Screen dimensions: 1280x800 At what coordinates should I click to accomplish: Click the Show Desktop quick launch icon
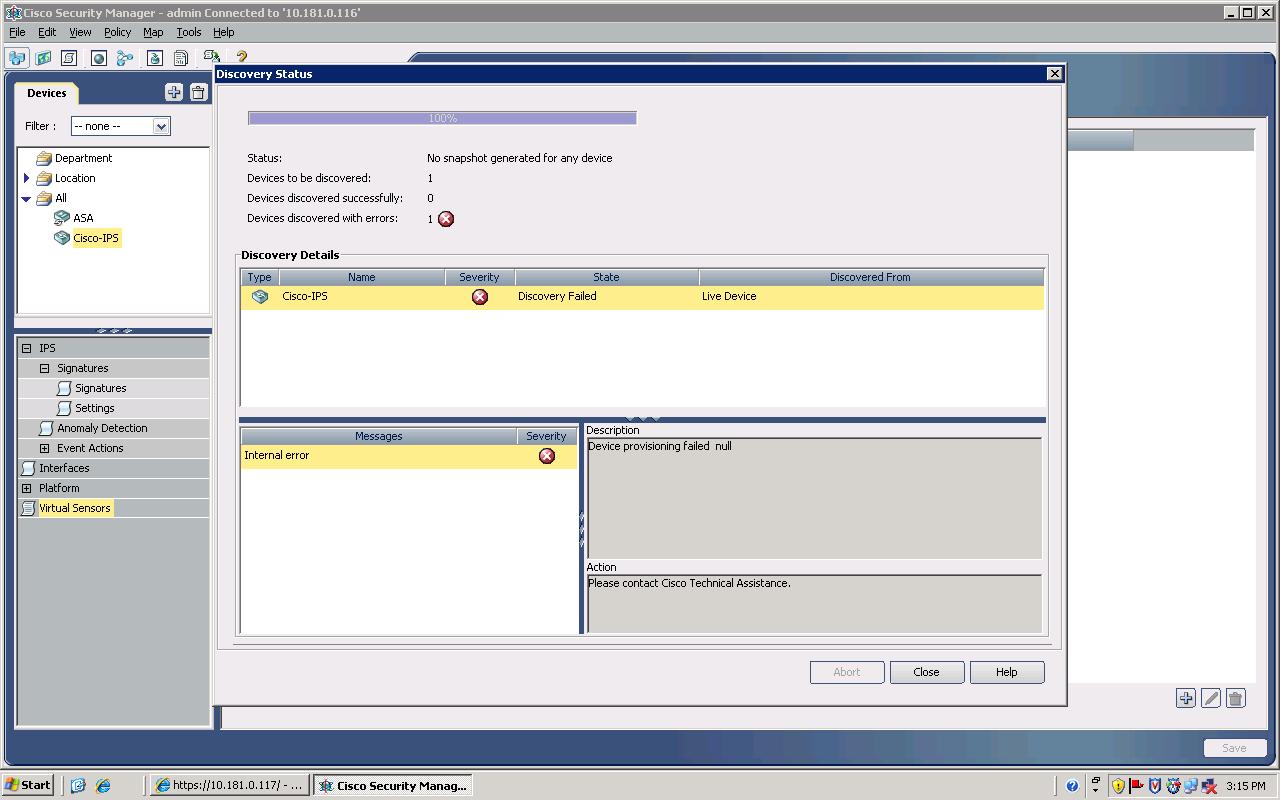click(x=78, y=785)
